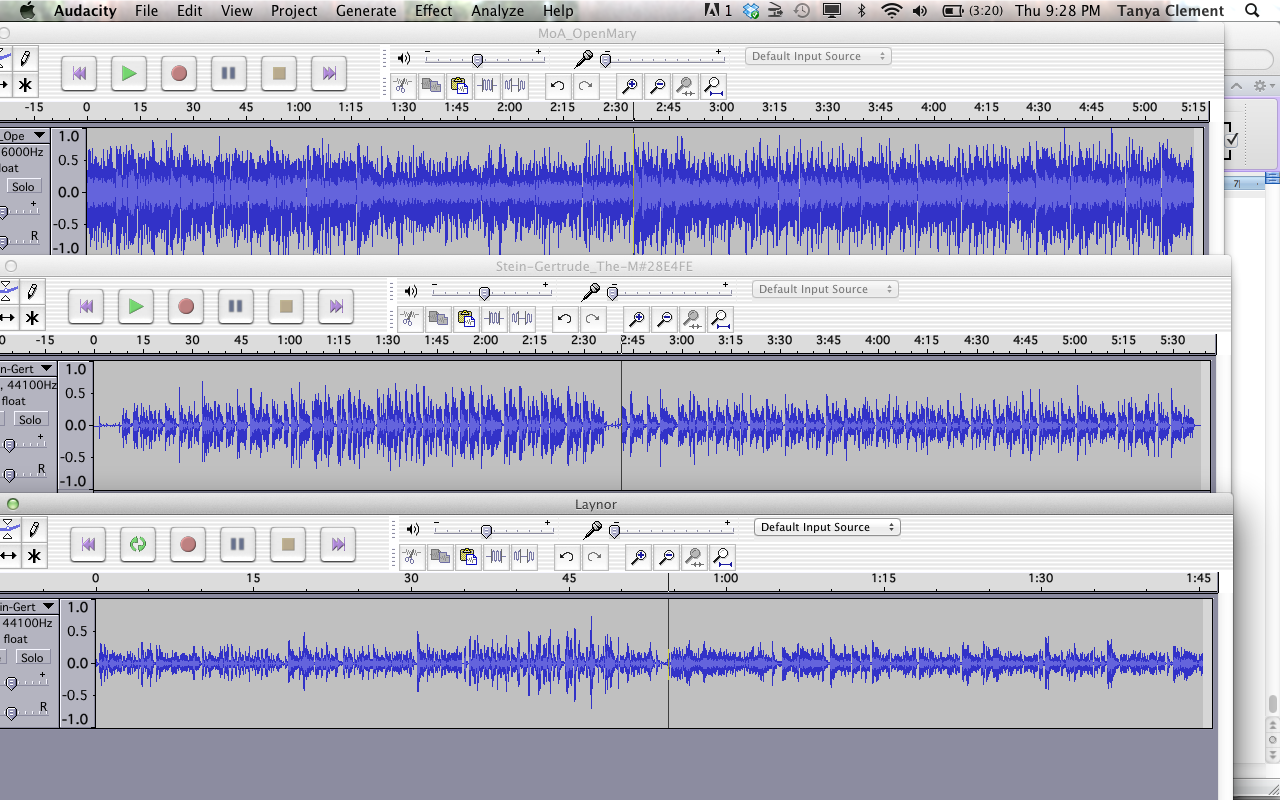Zoom in on the Laynor window
Viewport: 1280px width, 800px height.
[638, 557]
